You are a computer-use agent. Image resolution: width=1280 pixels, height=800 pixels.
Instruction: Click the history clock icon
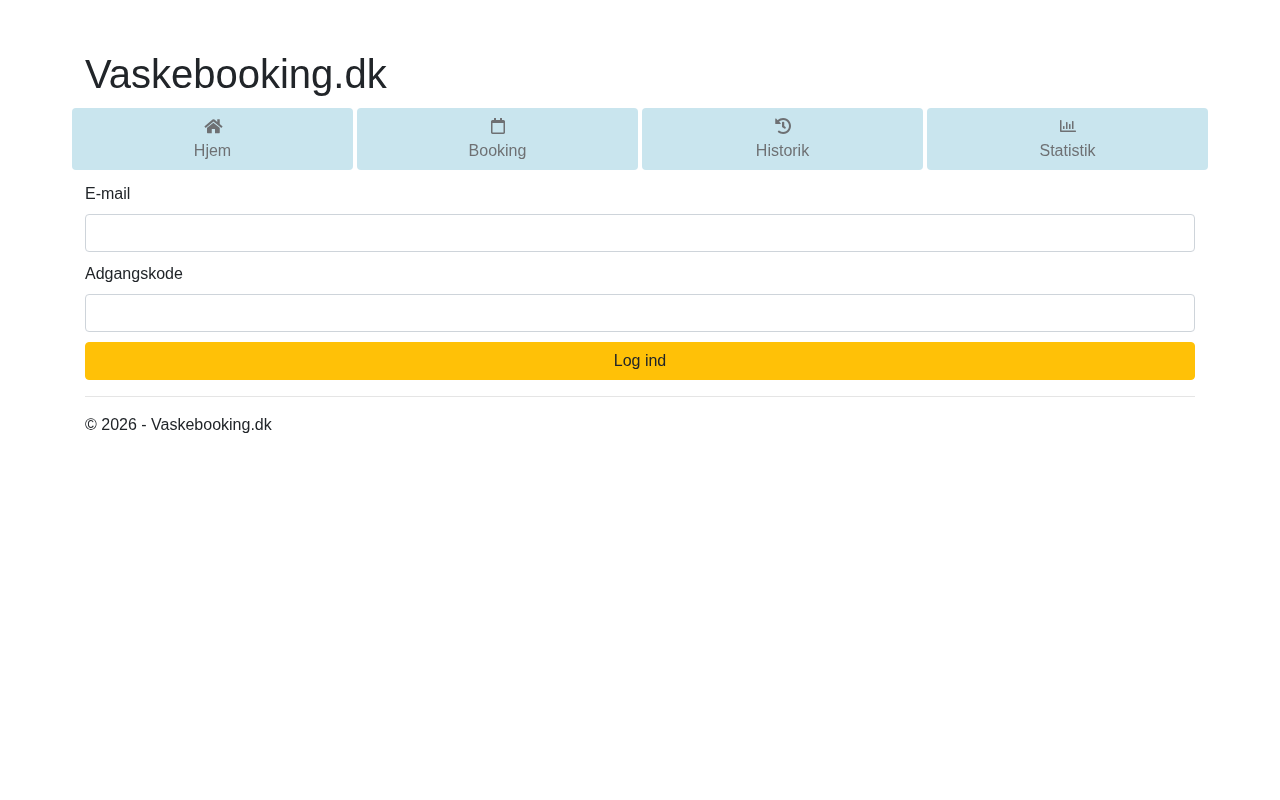(783, 126)
